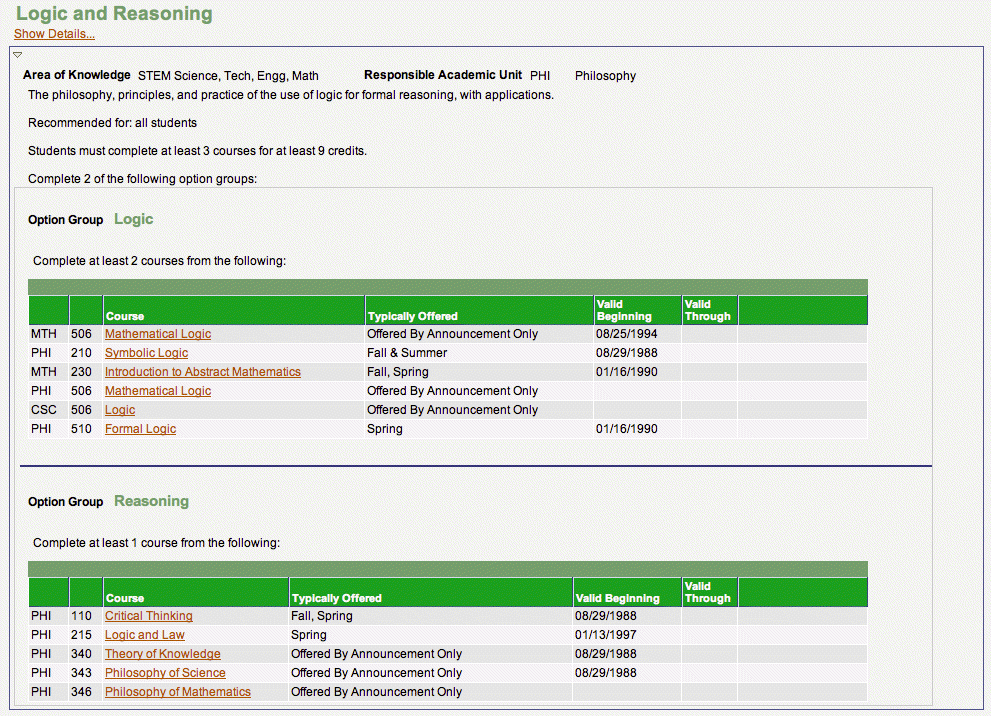Click the Reasoning option group heading
The image size is (991, 716).
pyautogui.click(x=151, y=501)
